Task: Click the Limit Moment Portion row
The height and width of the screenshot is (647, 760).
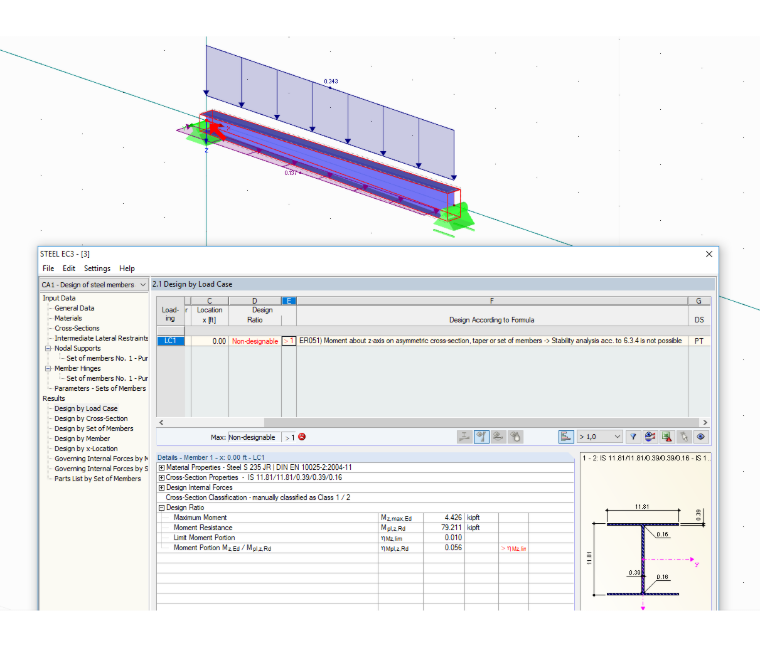Action: 365,537
